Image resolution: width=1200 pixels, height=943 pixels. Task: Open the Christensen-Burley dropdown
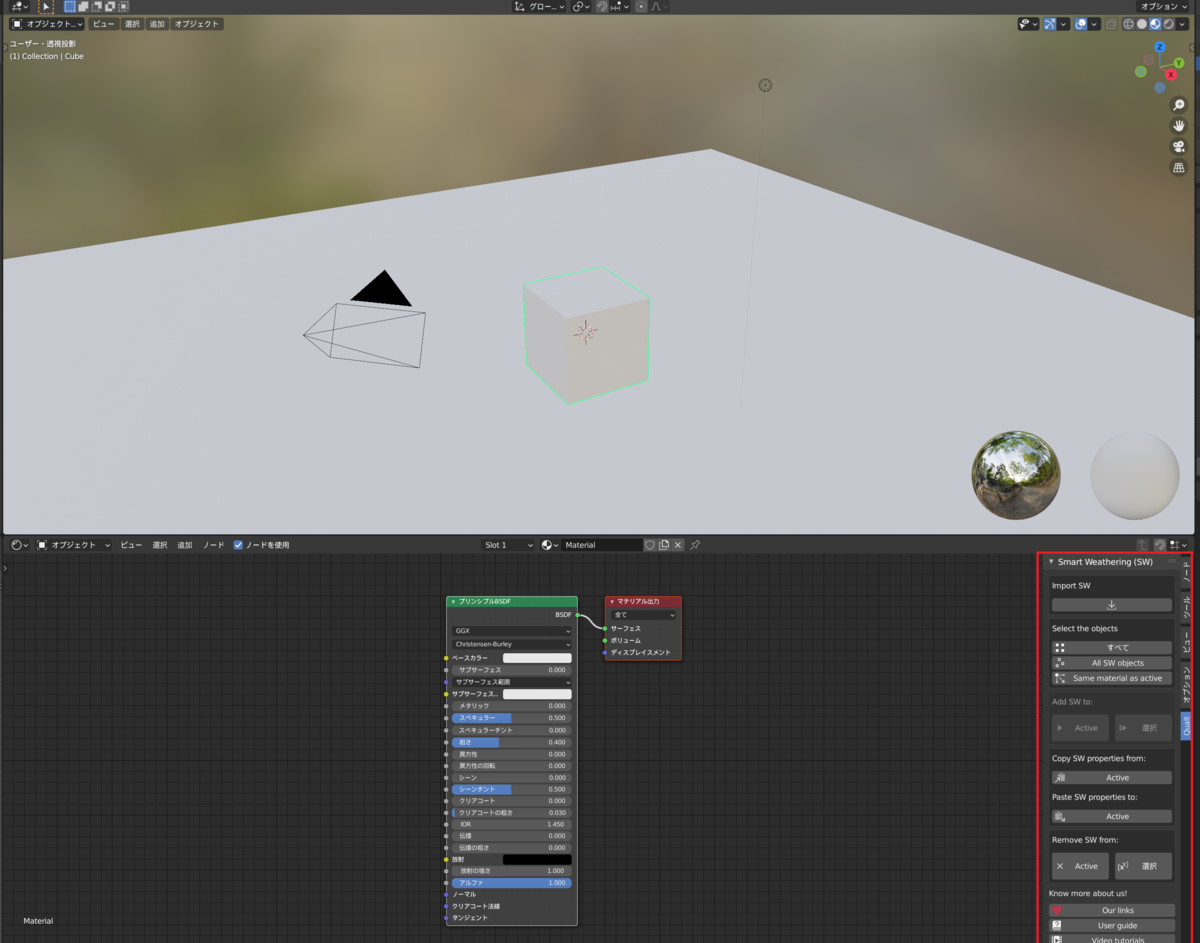coord(512,644)
